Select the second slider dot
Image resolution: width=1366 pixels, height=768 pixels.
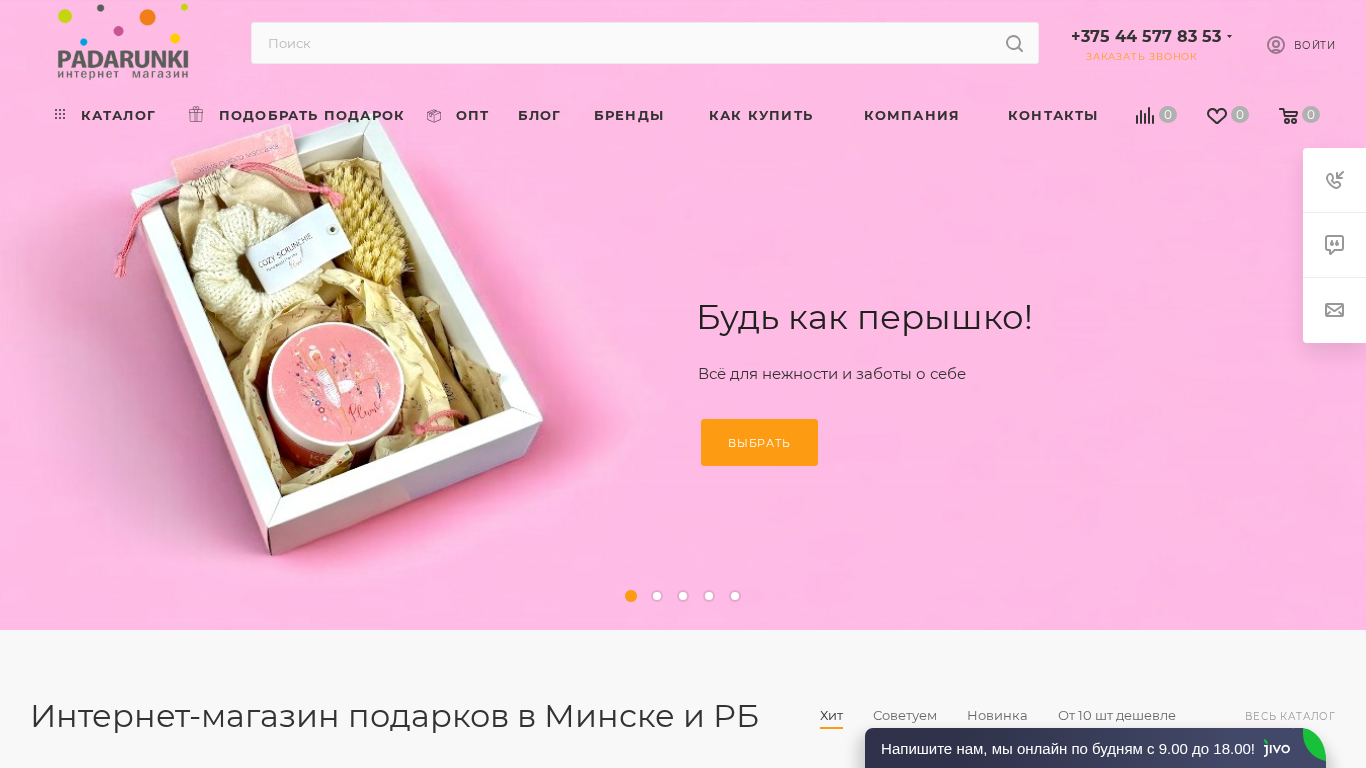657,596
